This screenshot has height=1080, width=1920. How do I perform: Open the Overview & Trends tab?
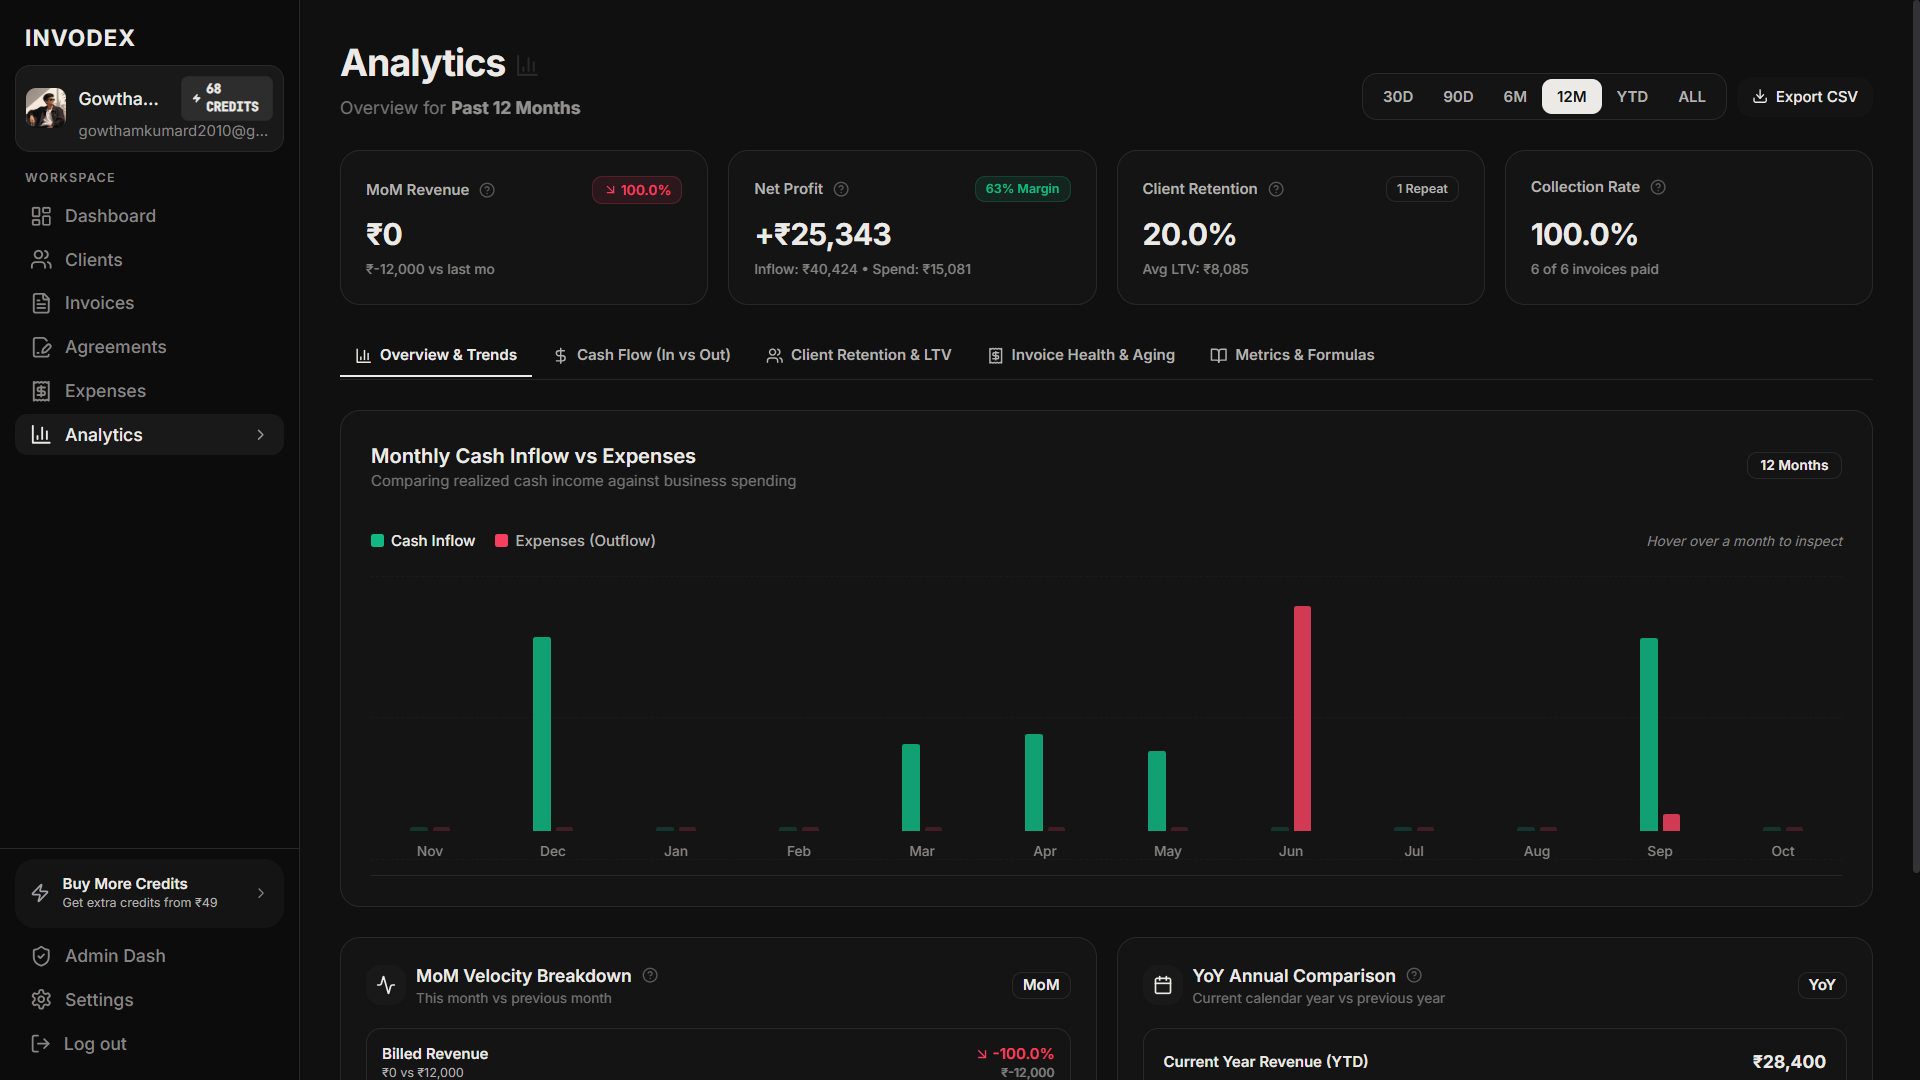[x=436, y=355]
